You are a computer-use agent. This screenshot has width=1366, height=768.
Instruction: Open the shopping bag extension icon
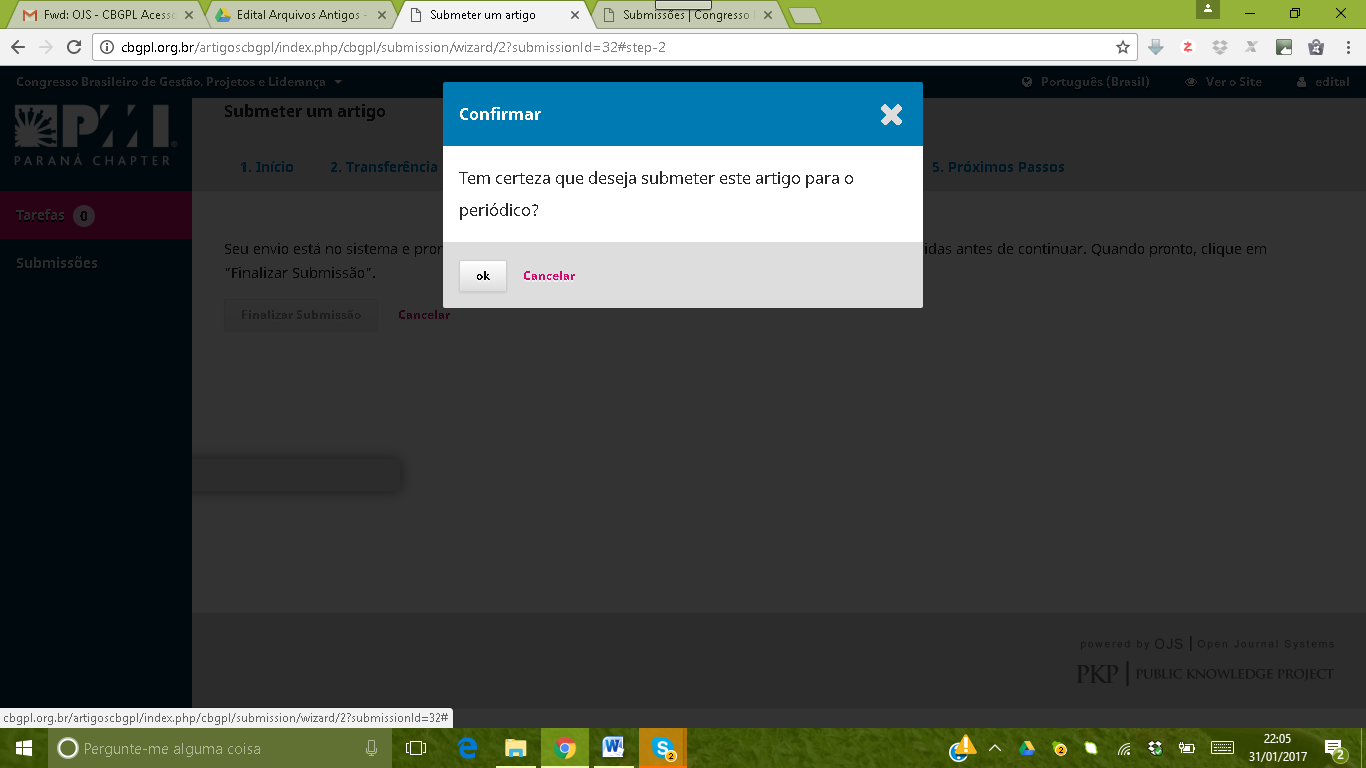click(1316, 47)
